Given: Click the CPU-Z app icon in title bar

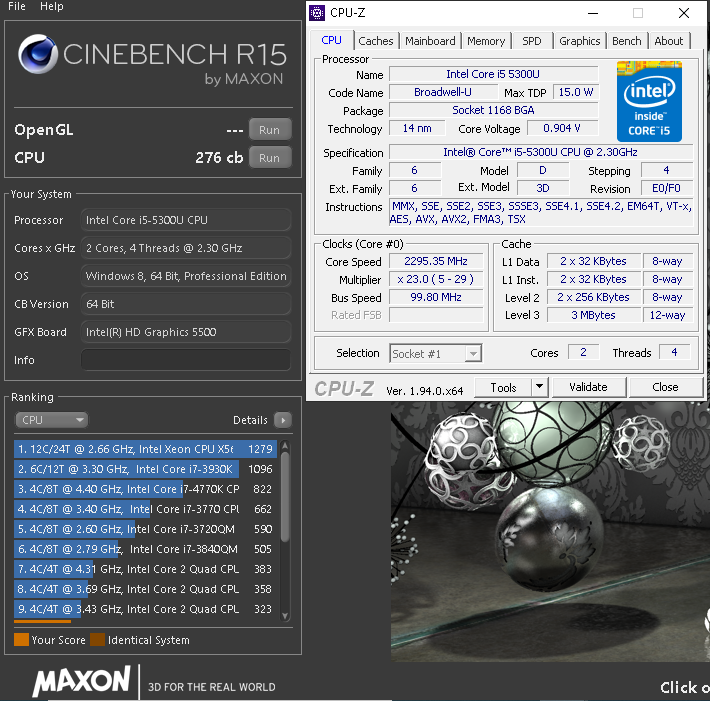Looking at the screenshot, I should [317, 13].
